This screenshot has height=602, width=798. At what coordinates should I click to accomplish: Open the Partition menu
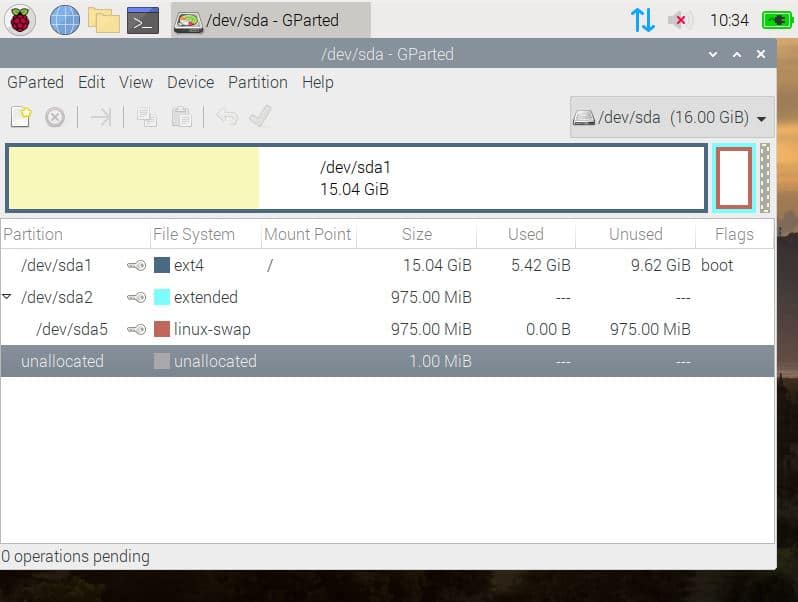(x=258, y=82)
